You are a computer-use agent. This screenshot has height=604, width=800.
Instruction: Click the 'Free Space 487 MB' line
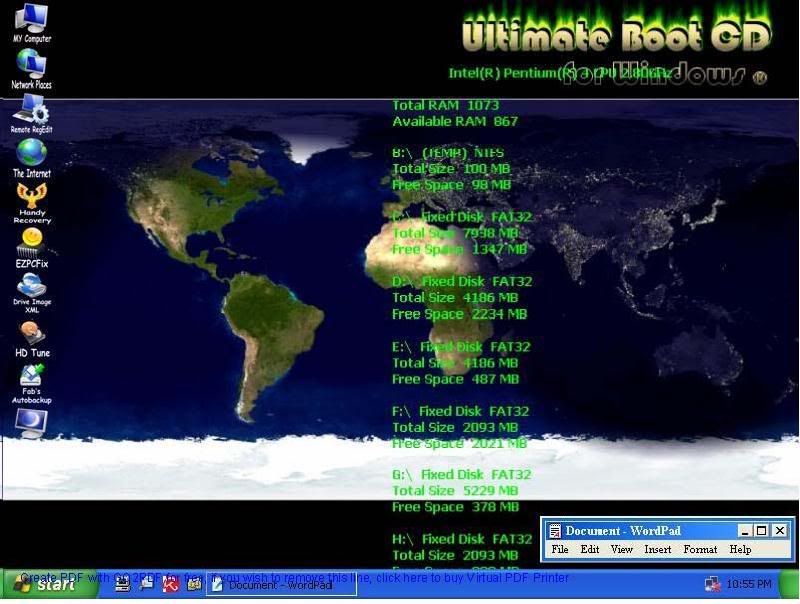[x=455, y=379]
